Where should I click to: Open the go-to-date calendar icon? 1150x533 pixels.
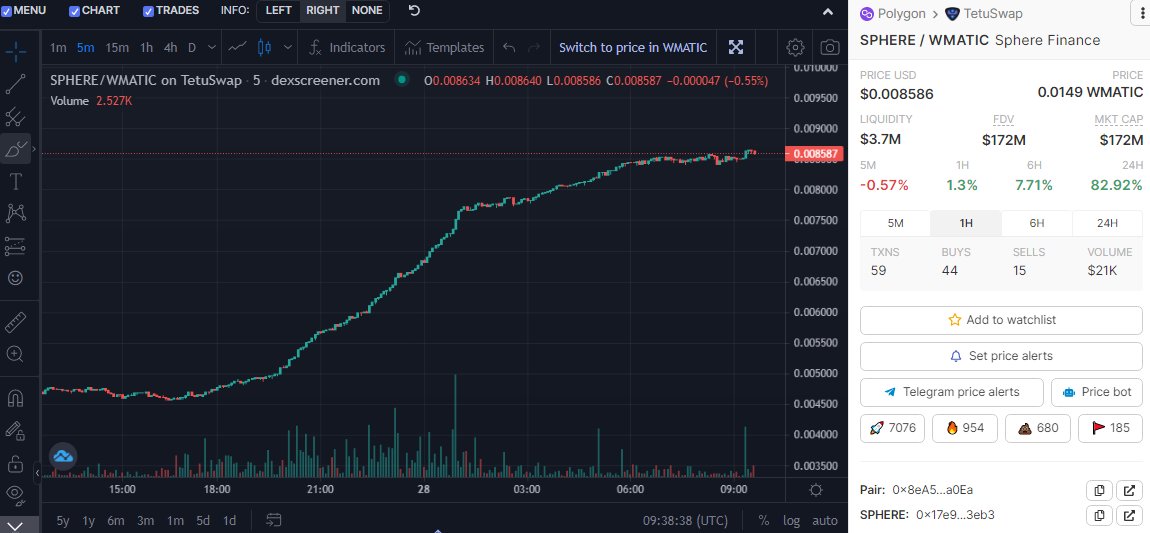[x=274, y=521]
